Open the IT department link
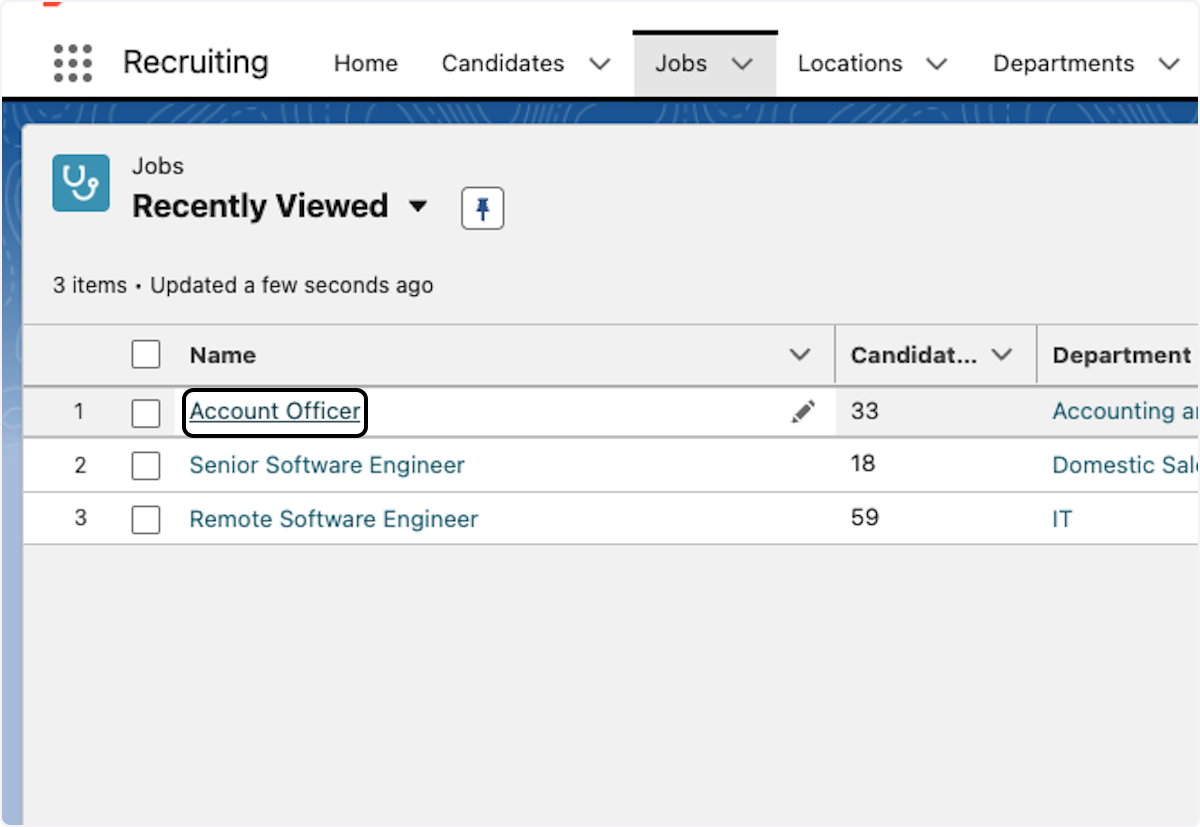 point(1062,519)
